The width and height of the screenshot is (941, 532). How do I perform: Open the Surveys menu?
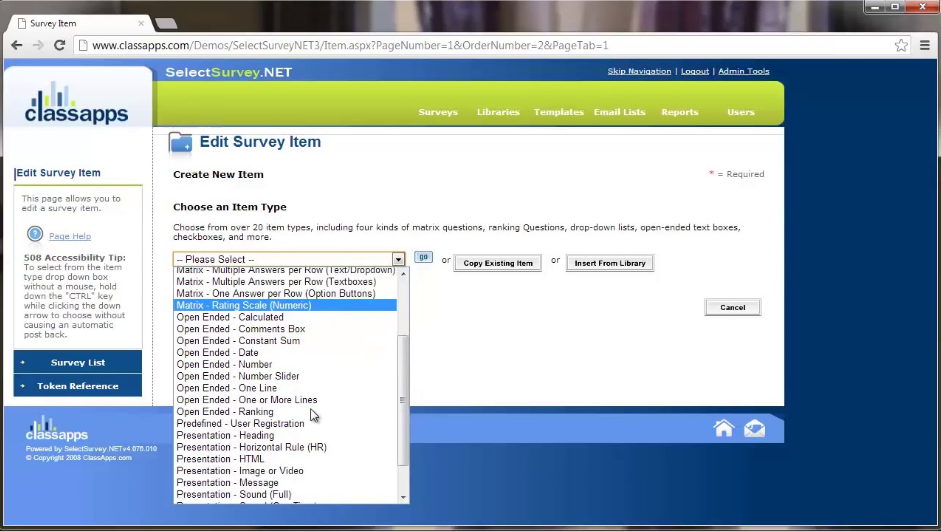pos(438,112)
